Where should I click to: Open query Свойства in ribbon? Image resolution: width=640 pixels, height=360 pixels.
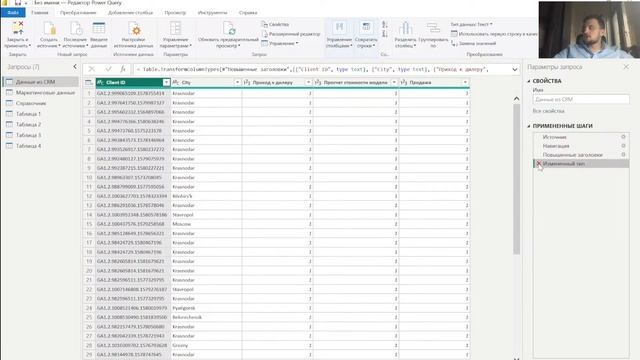tap(275, 24)
